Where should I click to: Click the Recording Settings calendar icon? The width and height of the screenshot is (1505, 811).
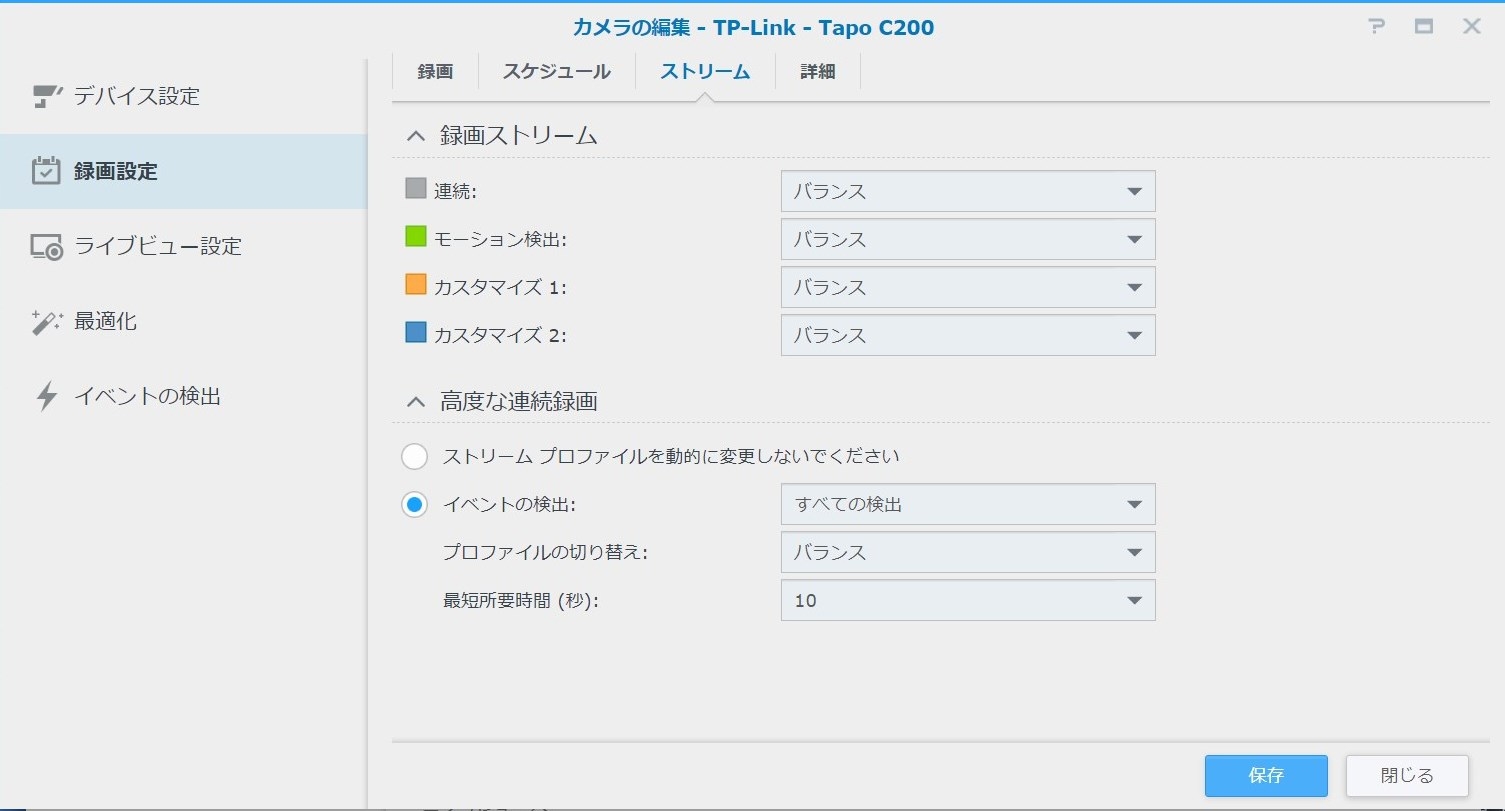click(x=46, y=171)
